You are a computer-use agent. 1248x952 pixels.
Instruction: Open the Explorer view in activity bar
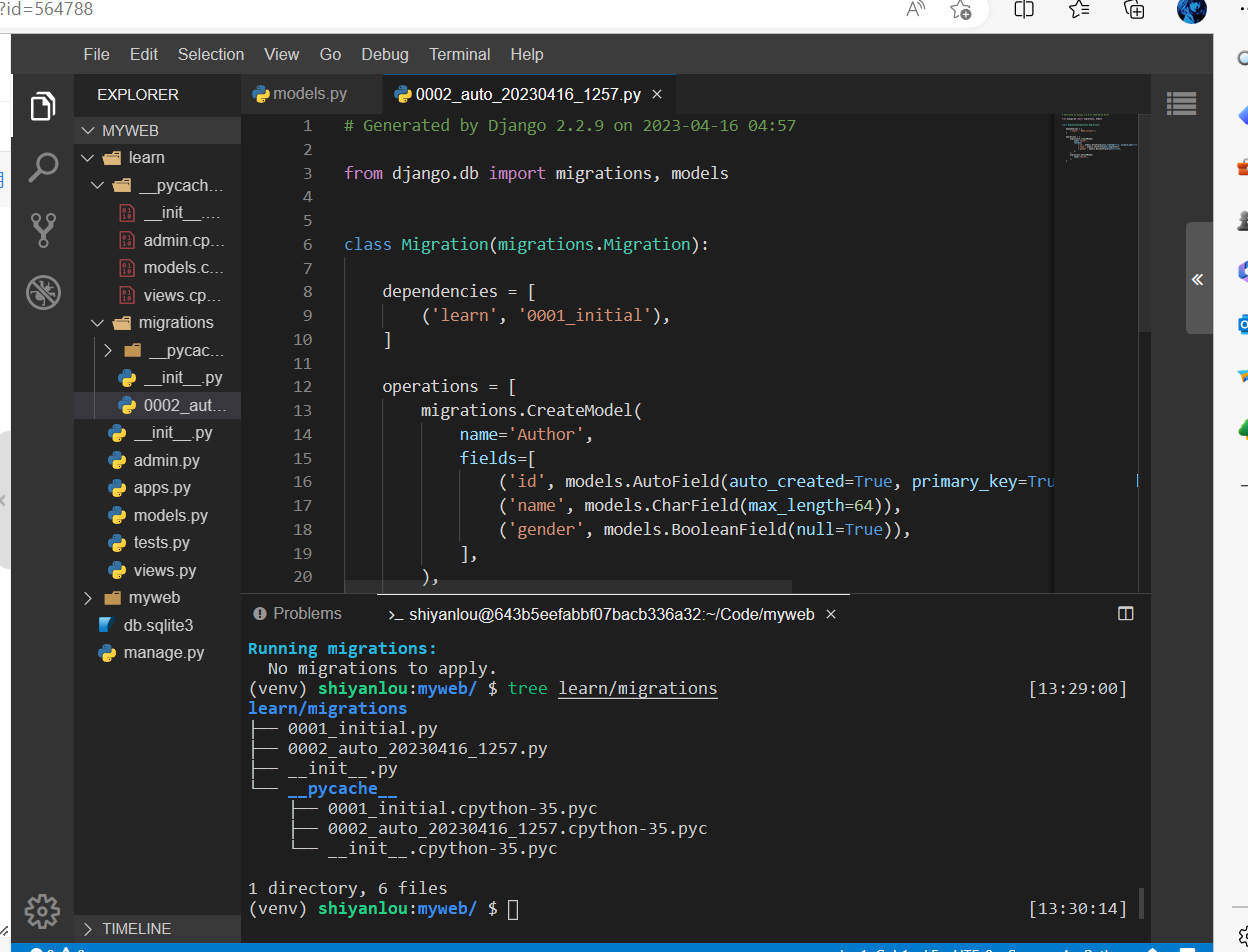coord(42,106)
